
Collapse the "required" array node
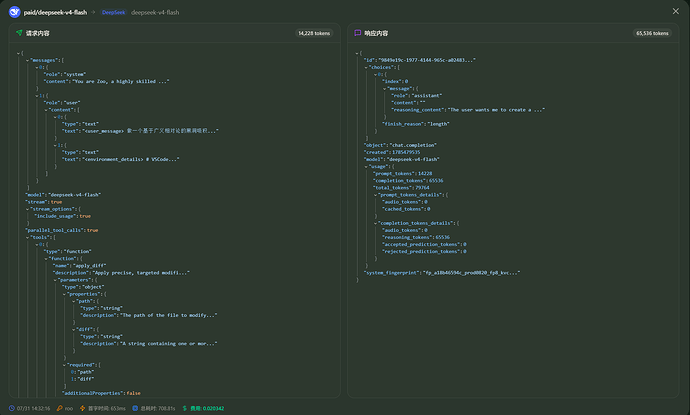click(x=64, y=365)
